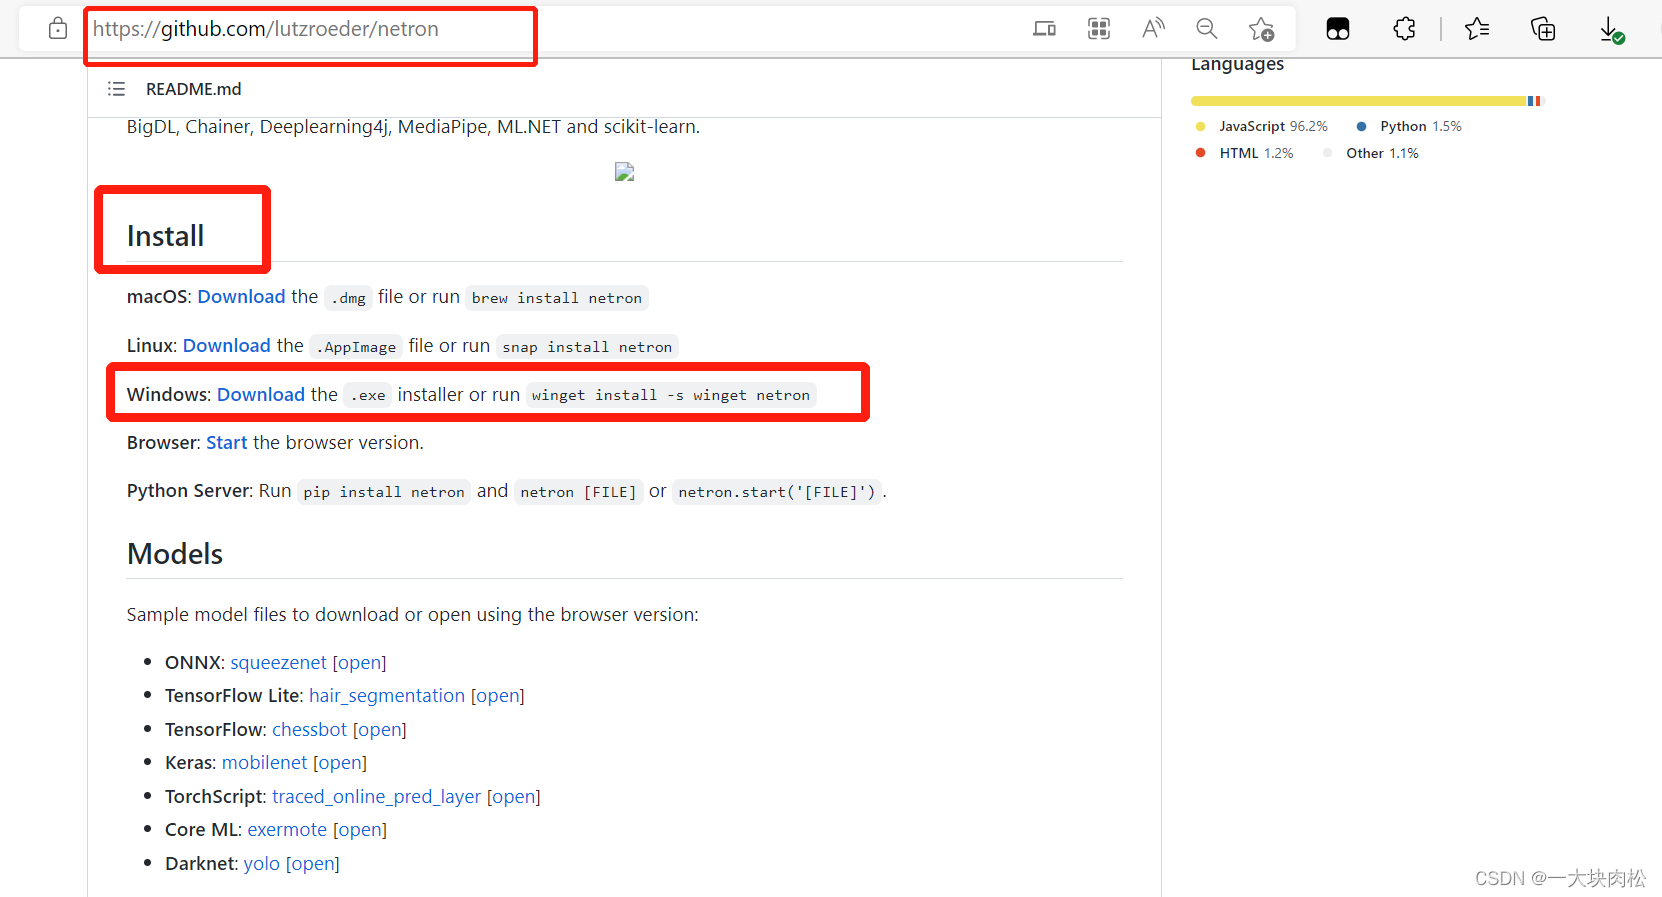1662x897 pixels.
Task: Click the red dot beside HTML
Action: tap(1200, 153)
